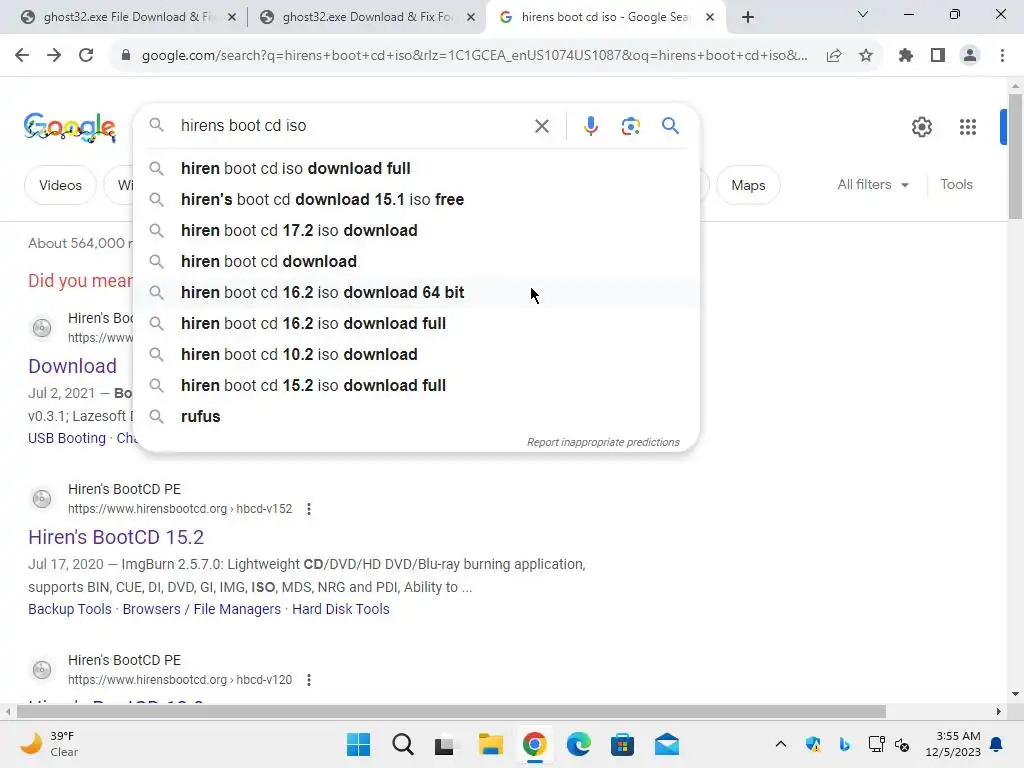1024x768 pixels.
Task: Bookmark this page with the star
Action: click(866, 56)
